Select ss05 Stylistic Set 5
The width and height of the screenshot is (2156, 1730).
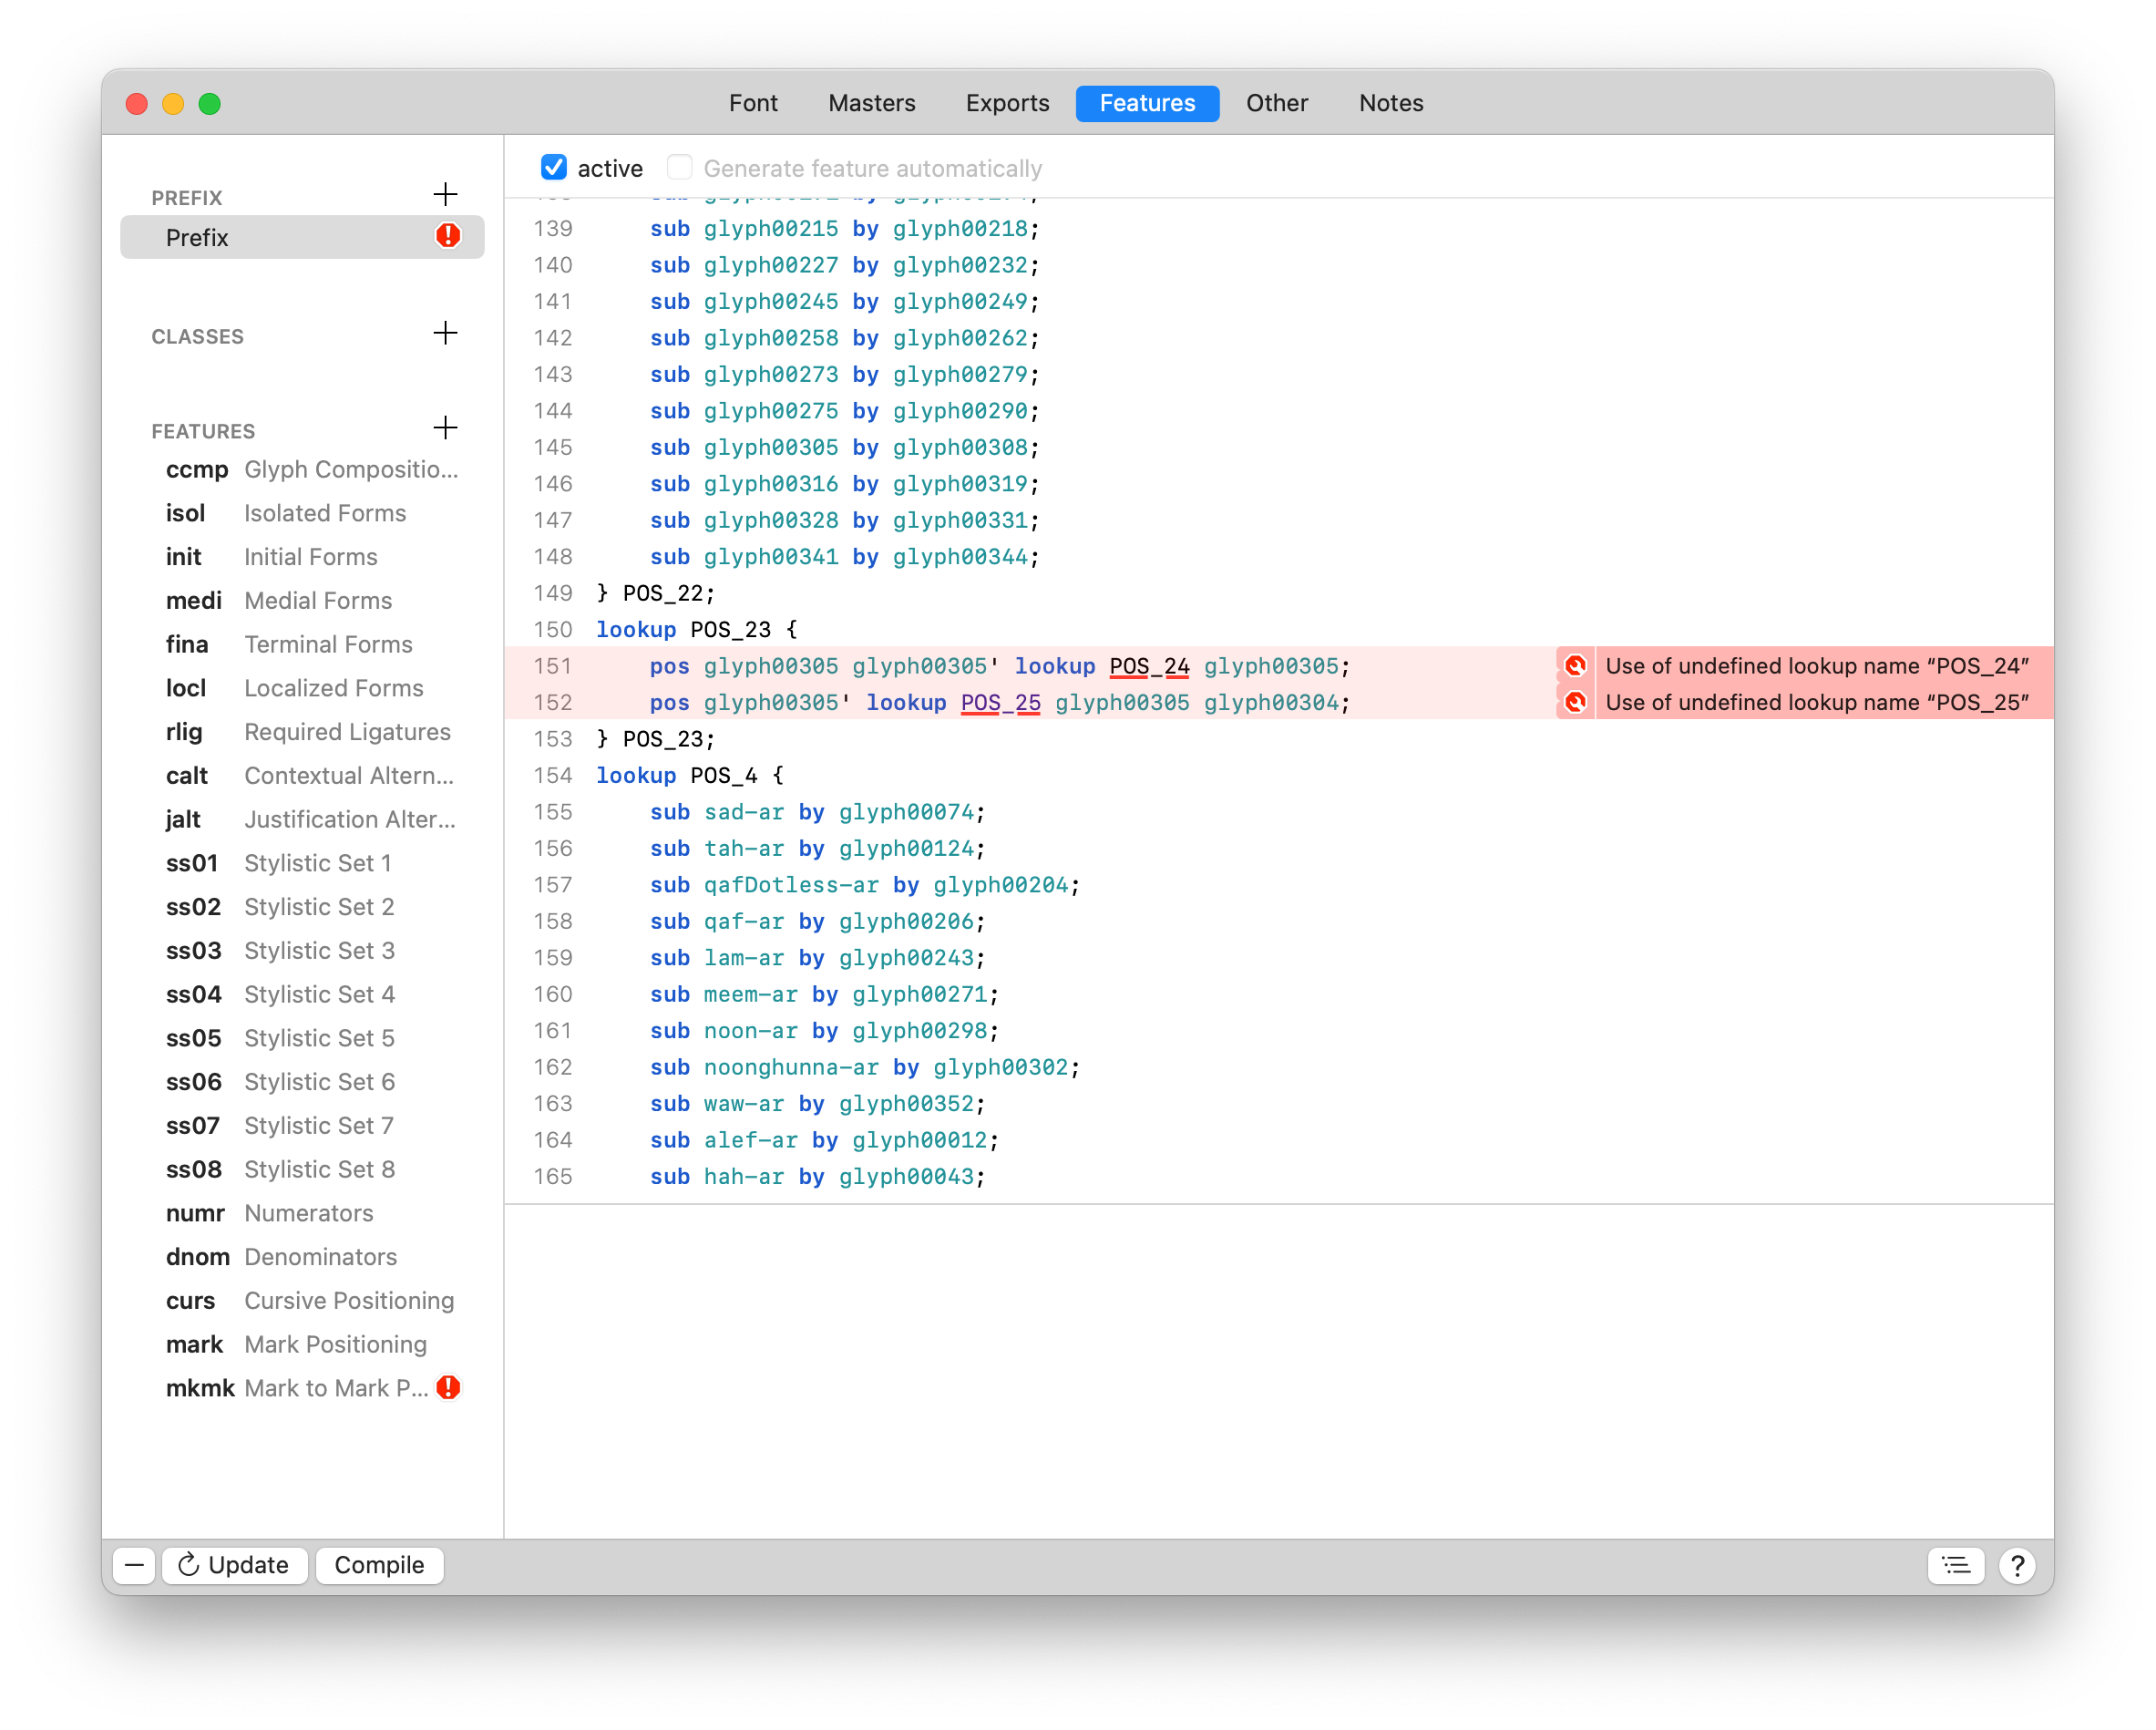[x=302, y=1038]
